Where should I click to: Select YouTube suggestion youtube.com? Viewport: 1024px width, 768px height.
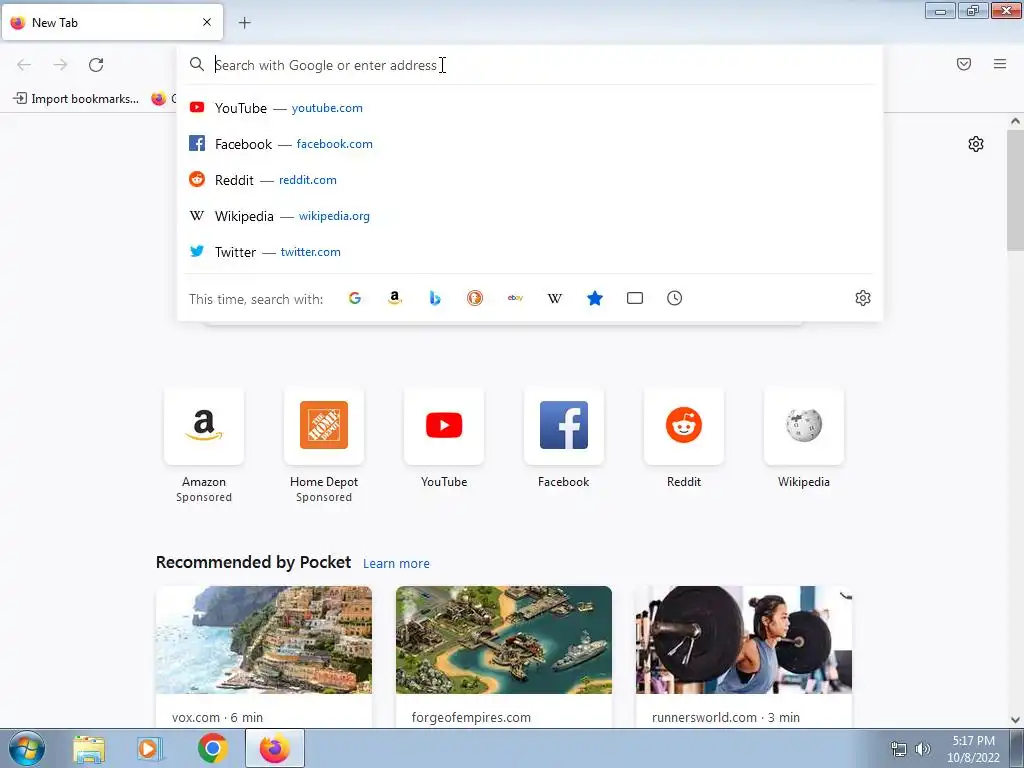tap(530, 108)
